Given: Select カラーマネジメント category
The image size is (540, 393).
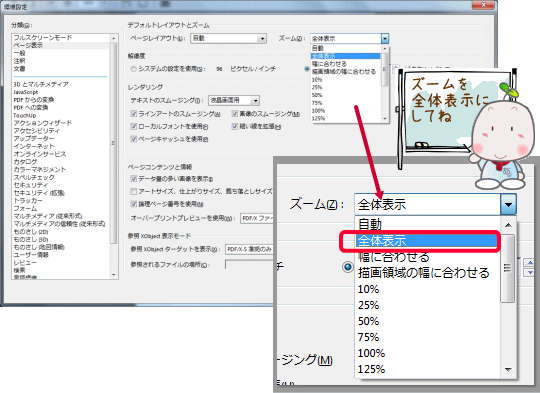Looking at the screenshot, I should click(x=40, y=169).
